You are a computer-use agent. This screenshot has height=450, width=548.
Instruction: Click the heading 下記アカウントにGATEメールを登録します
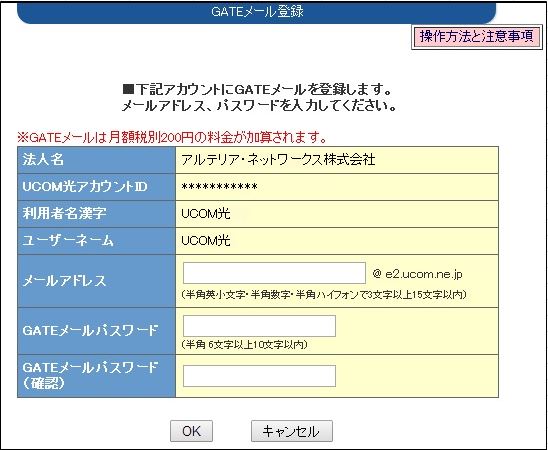pyautogui.click(x=257, y=90)
